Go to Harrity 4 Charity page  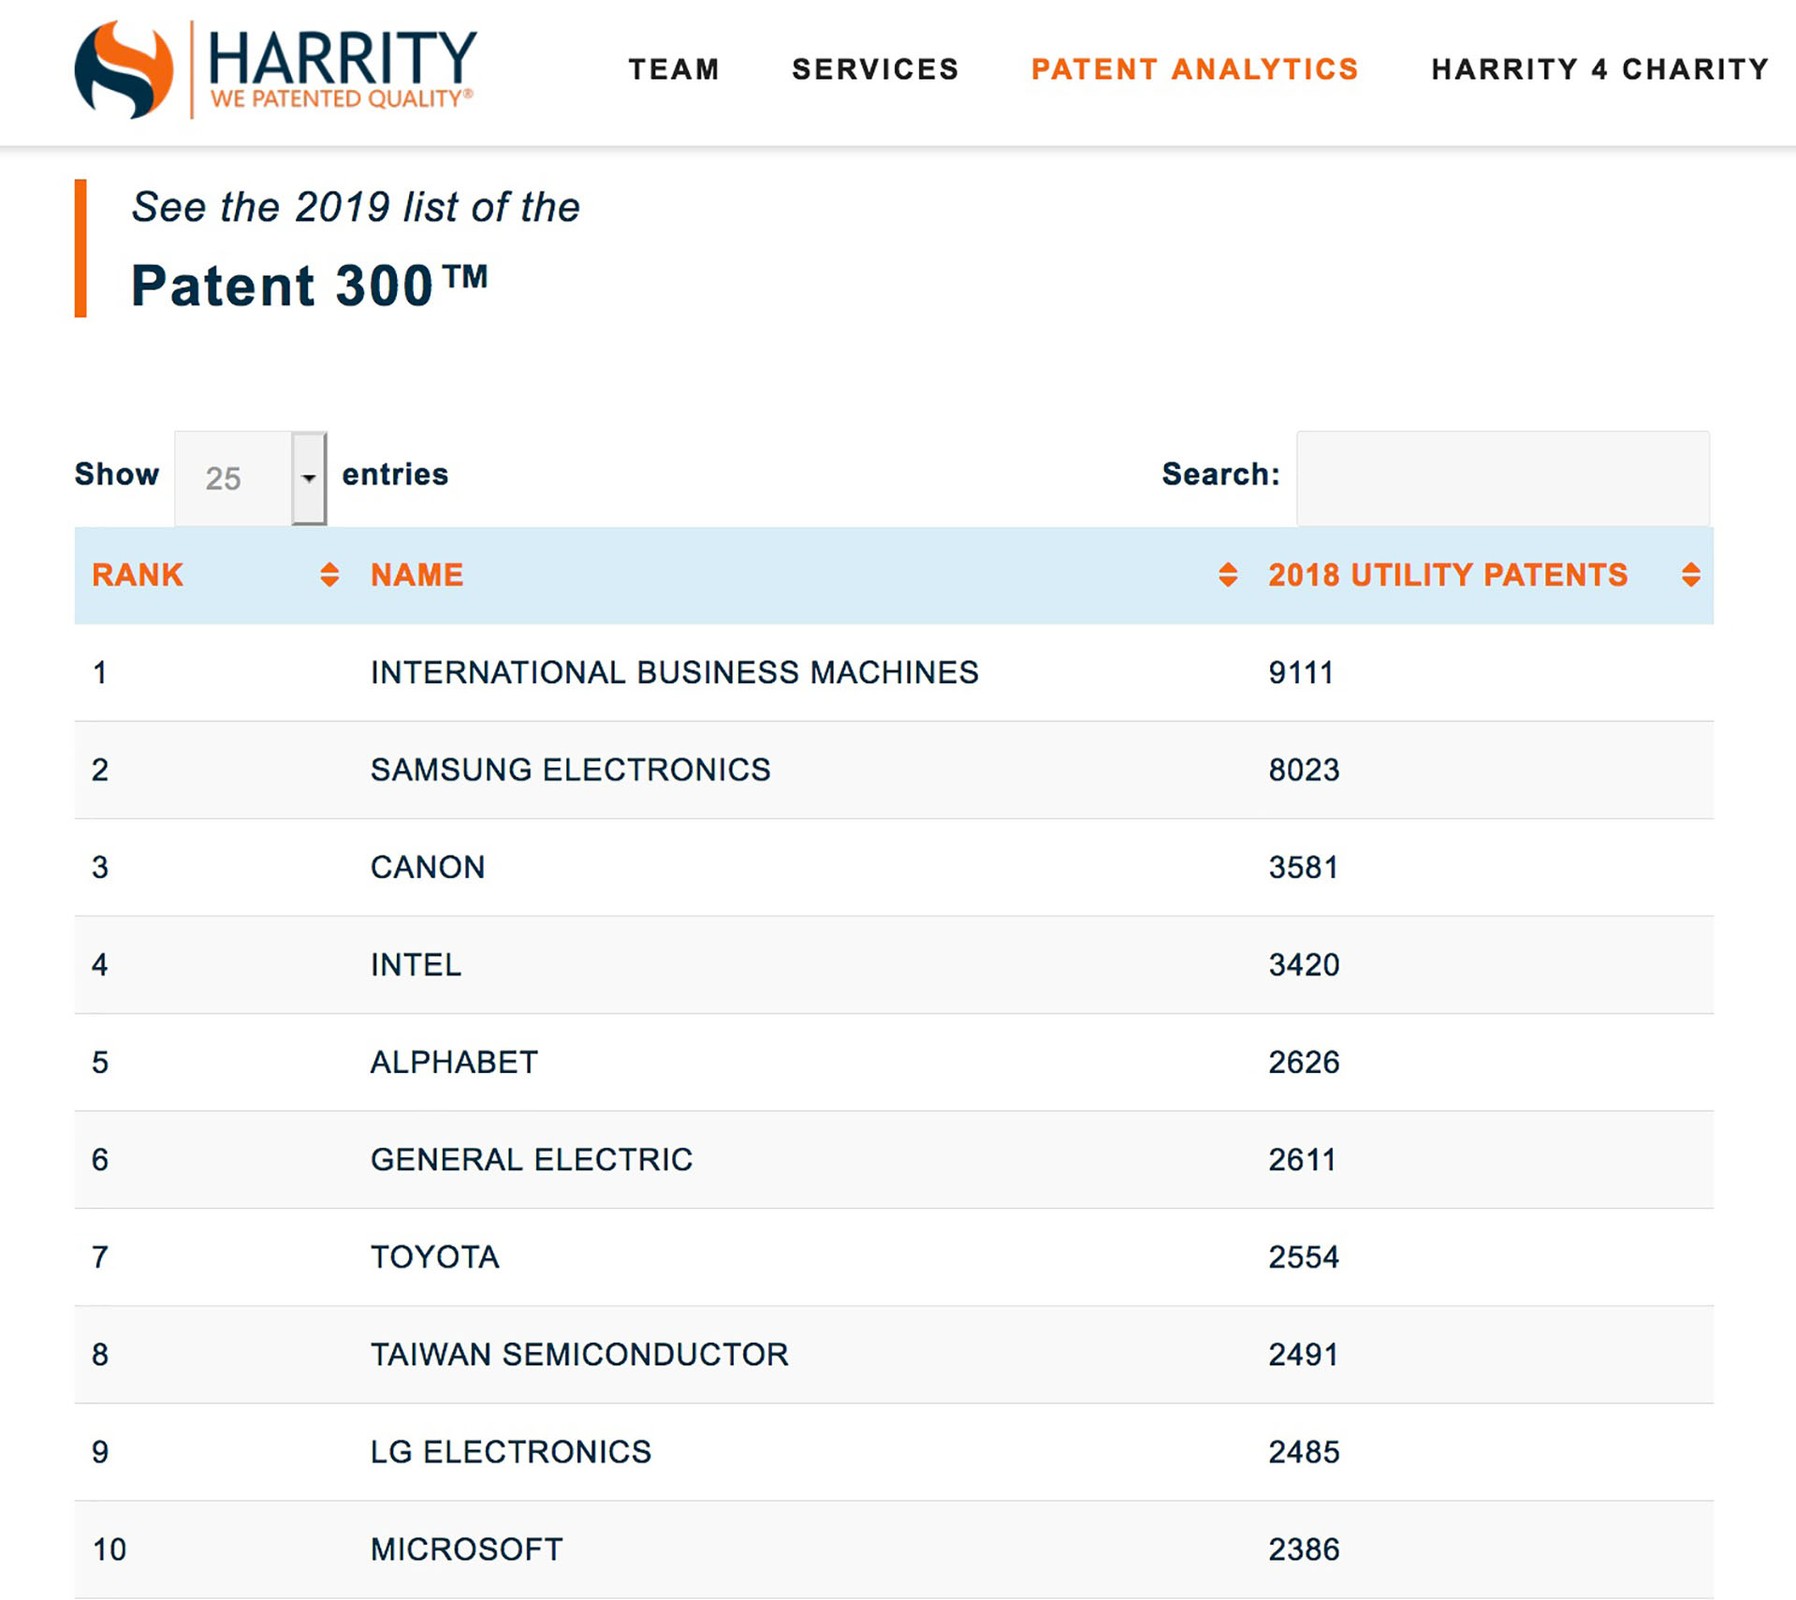[1600, 69]
